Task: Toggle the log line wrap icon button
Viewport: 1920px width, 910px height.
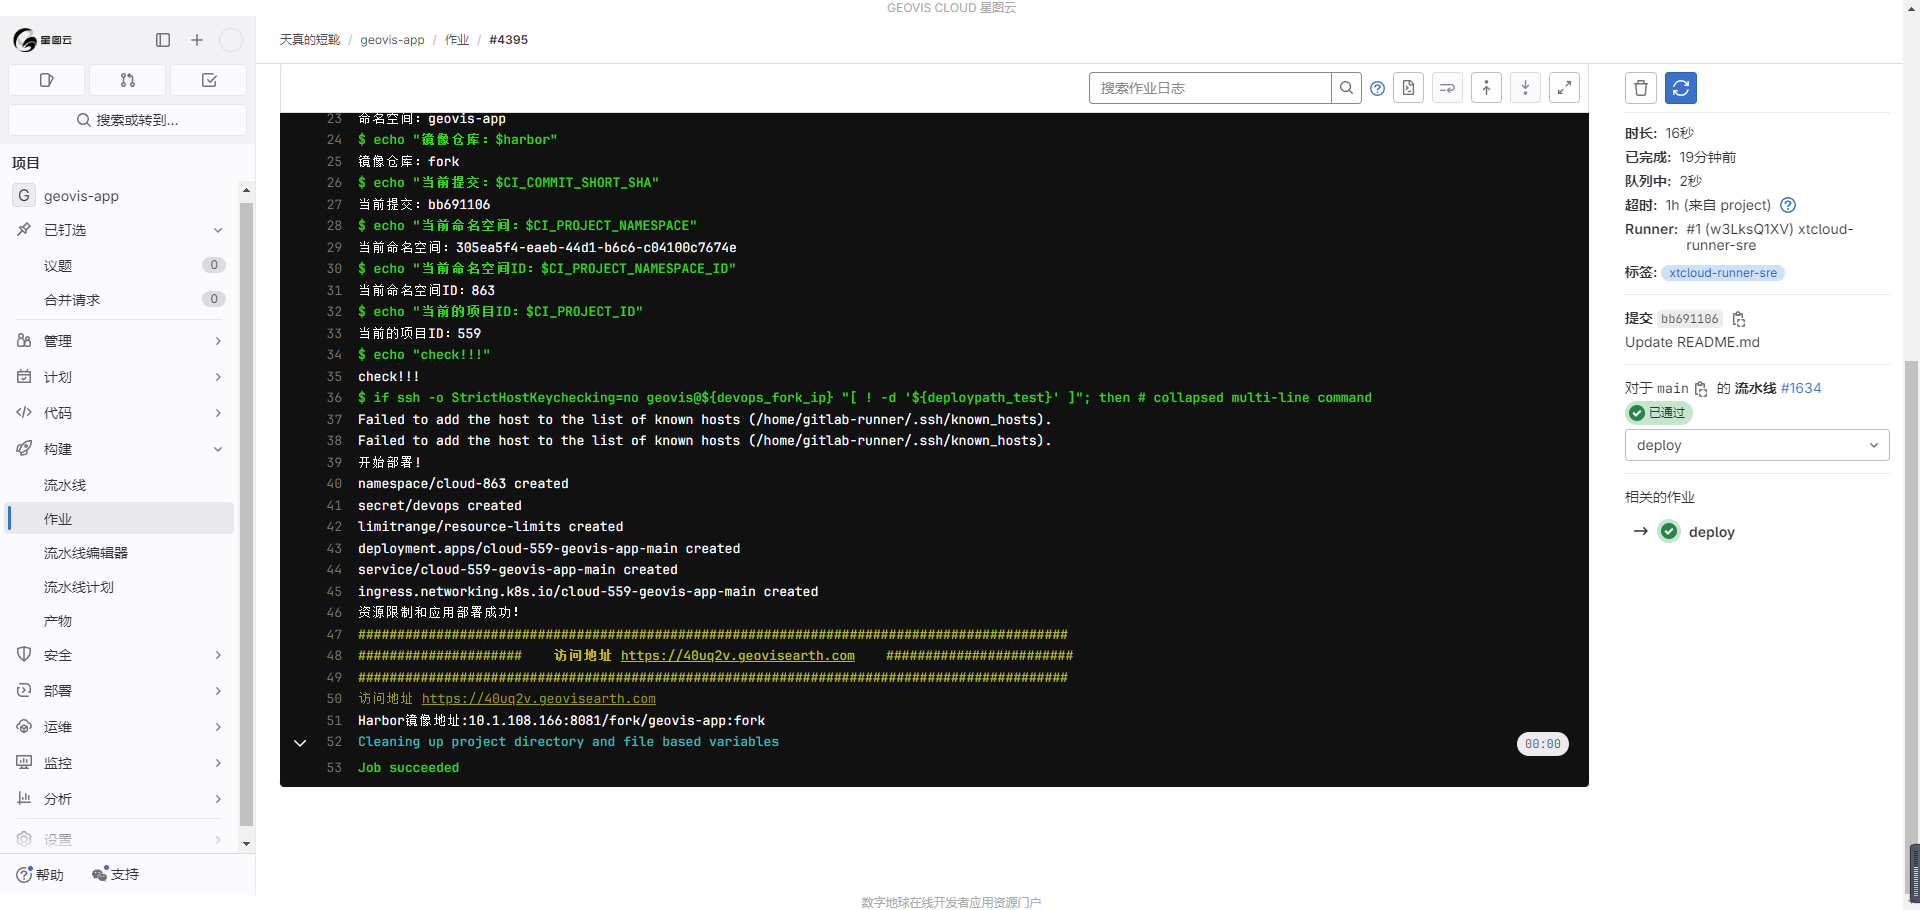Action: (x=1447, y=88)
